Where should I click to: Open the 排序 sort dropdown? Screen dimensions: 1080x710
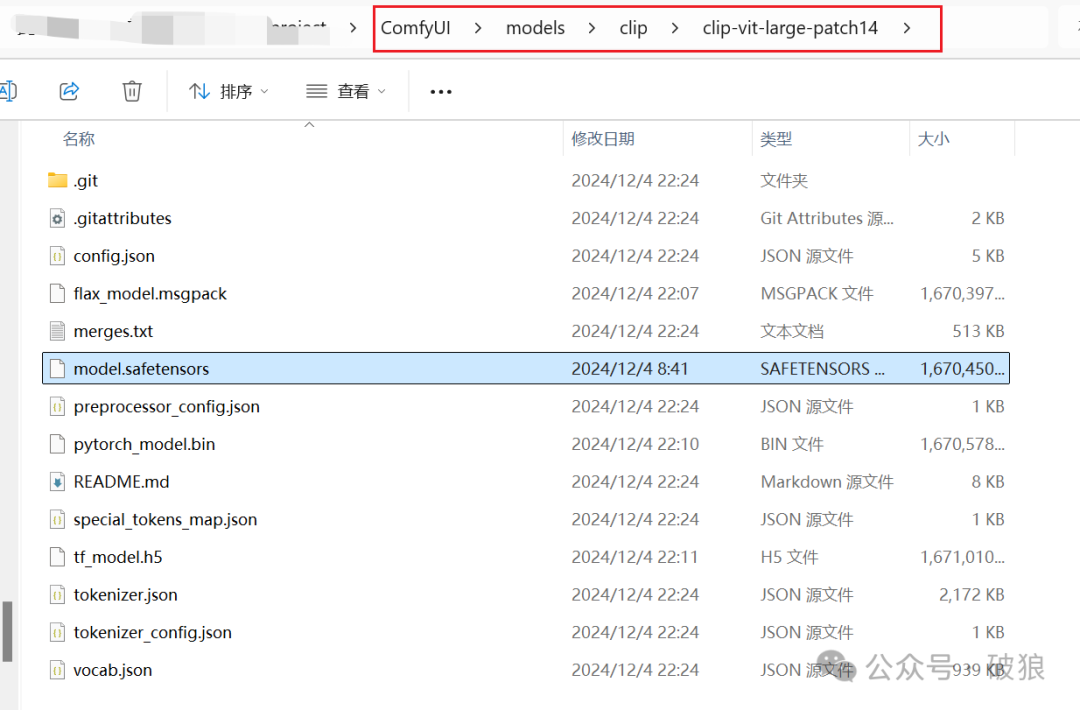point(228,91)
